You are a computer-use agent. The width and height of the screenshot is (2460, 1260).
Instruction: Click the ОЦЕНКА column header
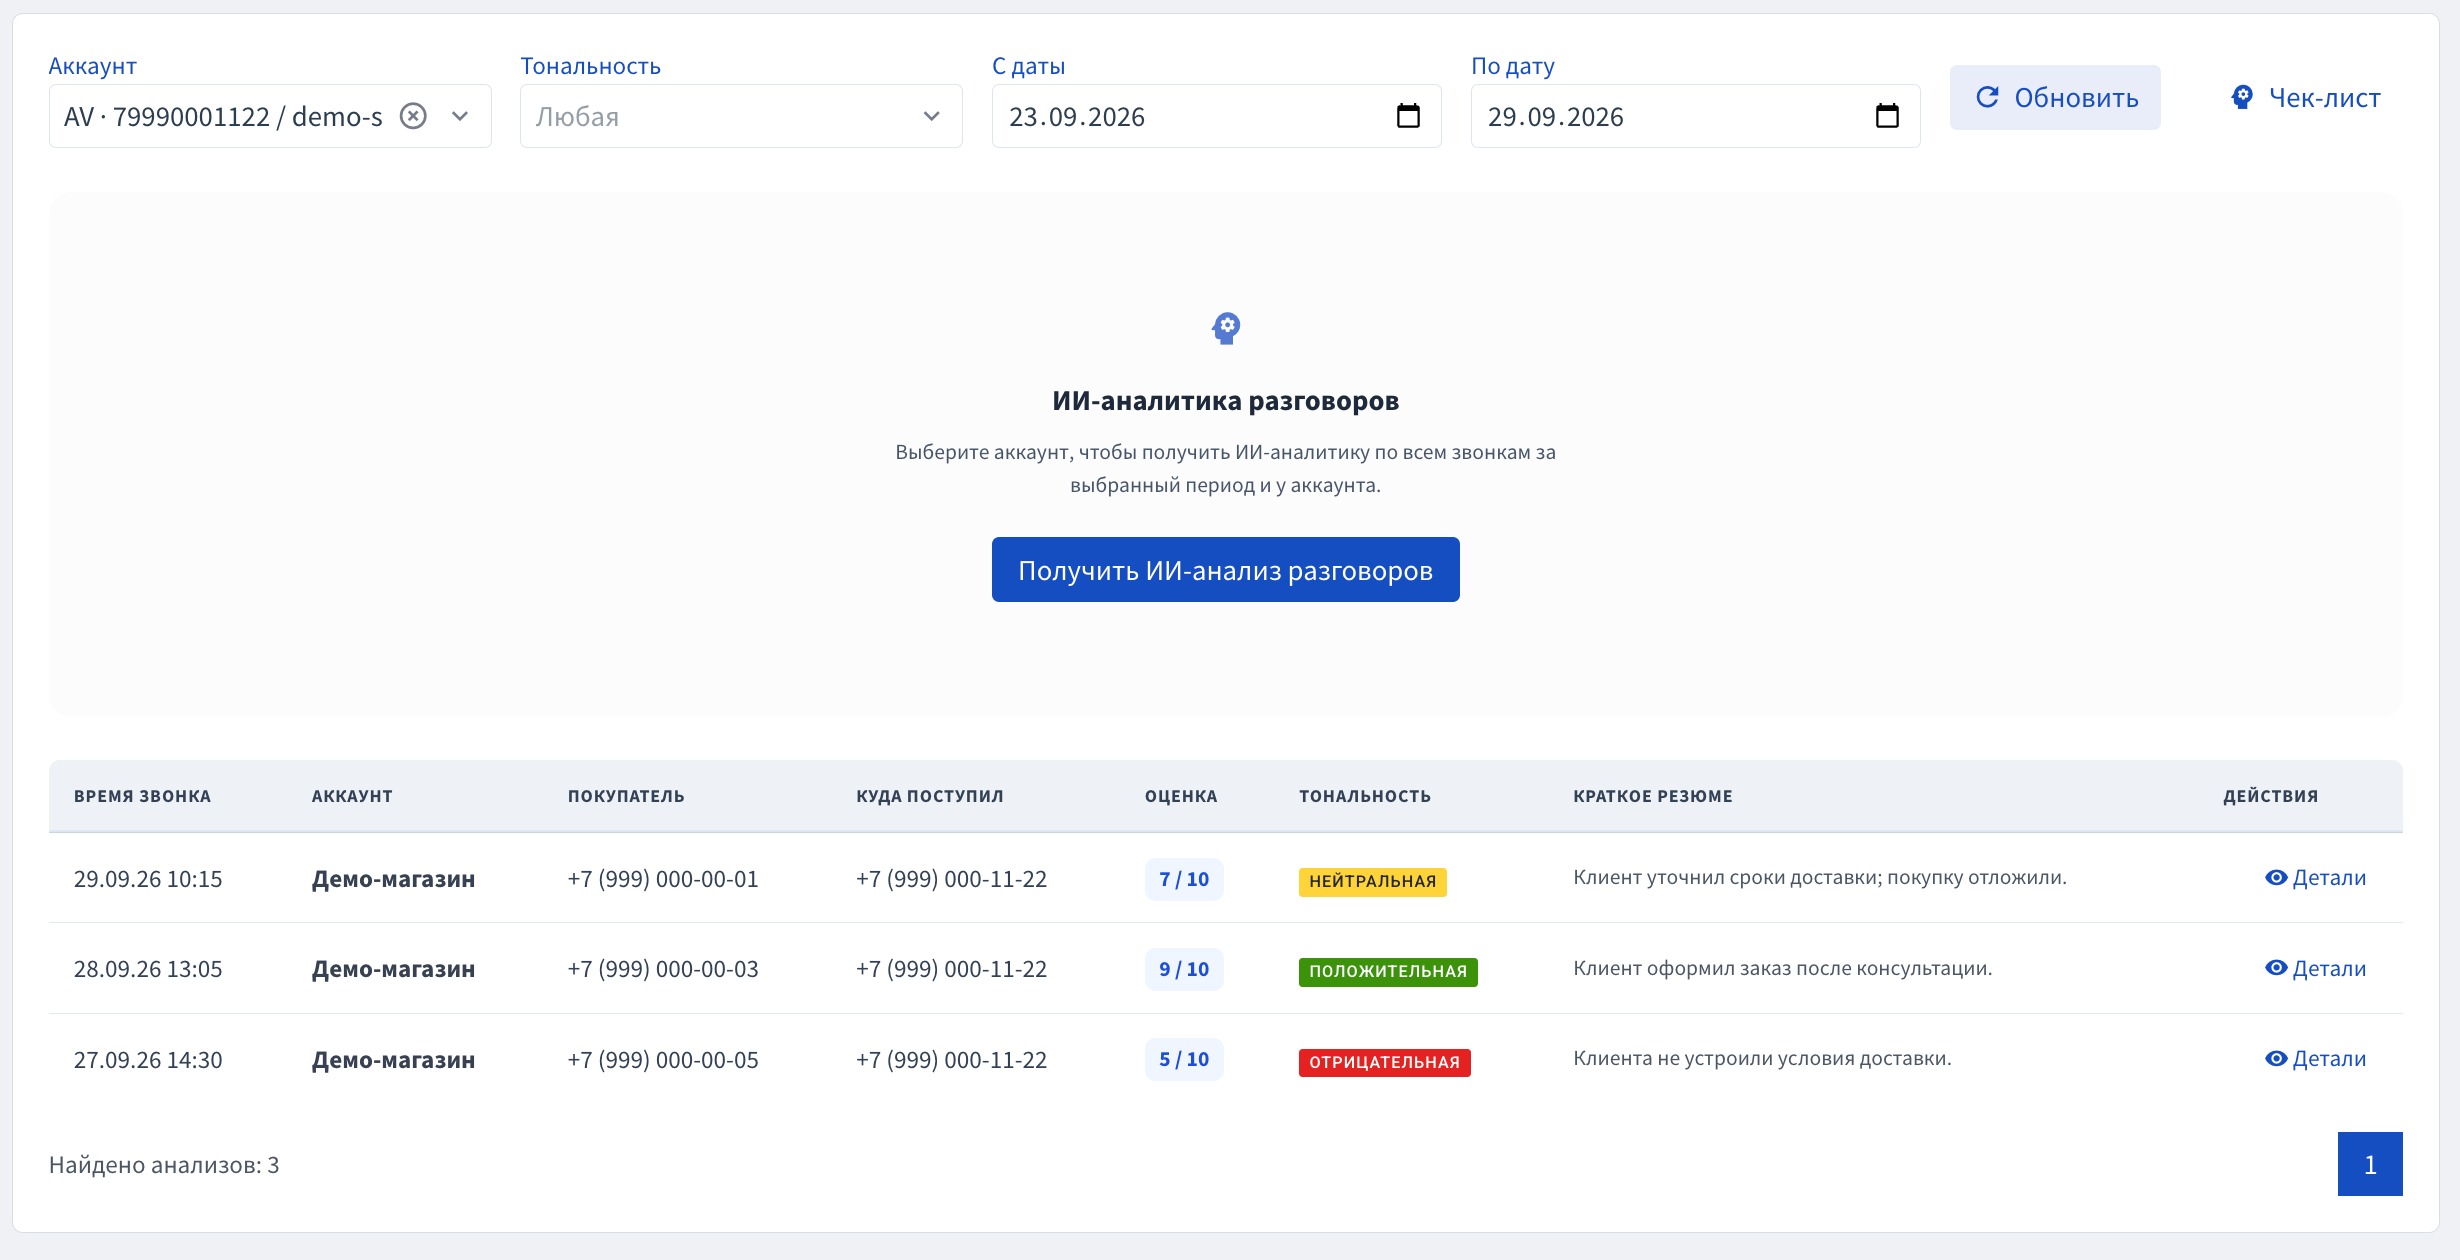tap(1181, 796)
